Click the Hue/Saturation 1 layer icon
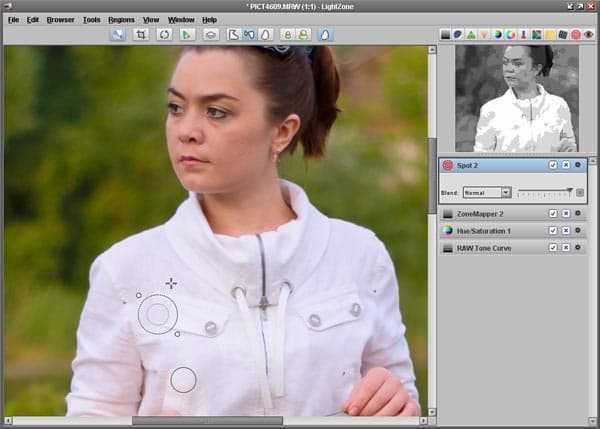The image size is (600, 429). coord(448,231)
